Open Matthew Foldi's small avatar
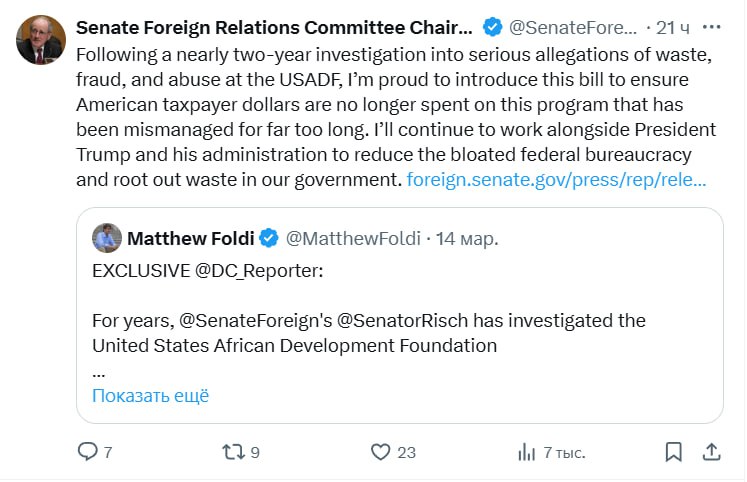The height and width of the screenshot is (482, 747). coord(107,239)
